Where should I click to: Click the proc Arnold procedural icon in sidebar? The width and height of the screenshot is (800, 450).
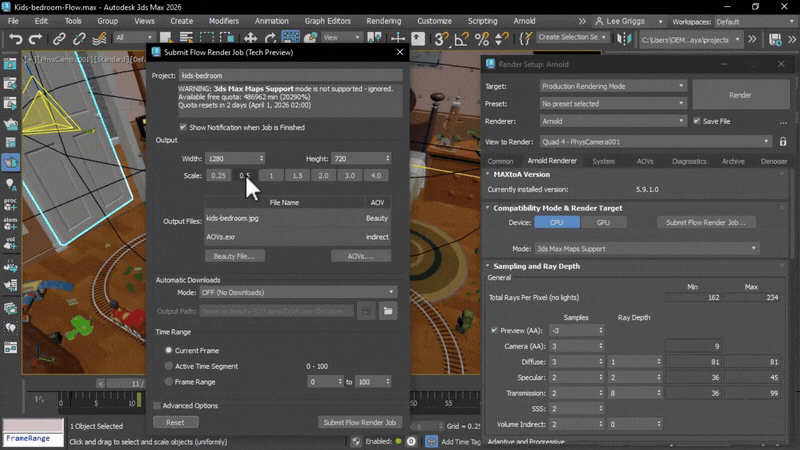coord(10,204)
